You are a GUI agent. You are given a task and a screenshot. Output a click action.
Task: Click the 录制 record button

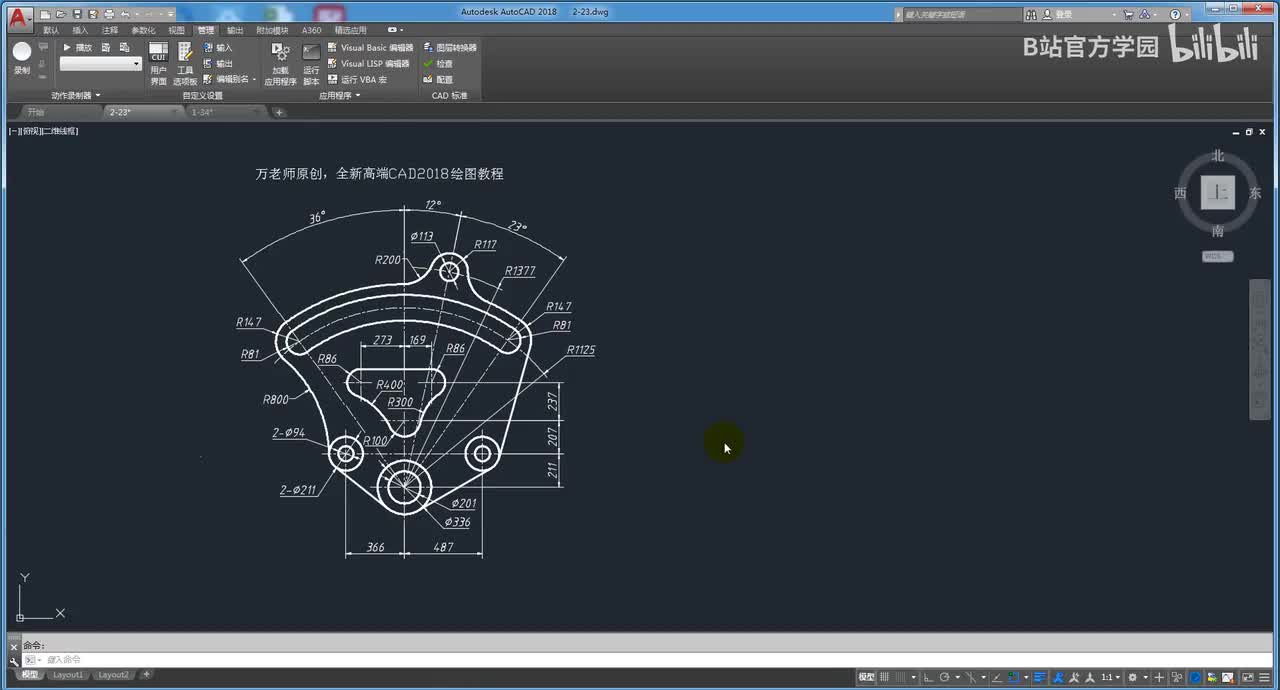(22, 59)
